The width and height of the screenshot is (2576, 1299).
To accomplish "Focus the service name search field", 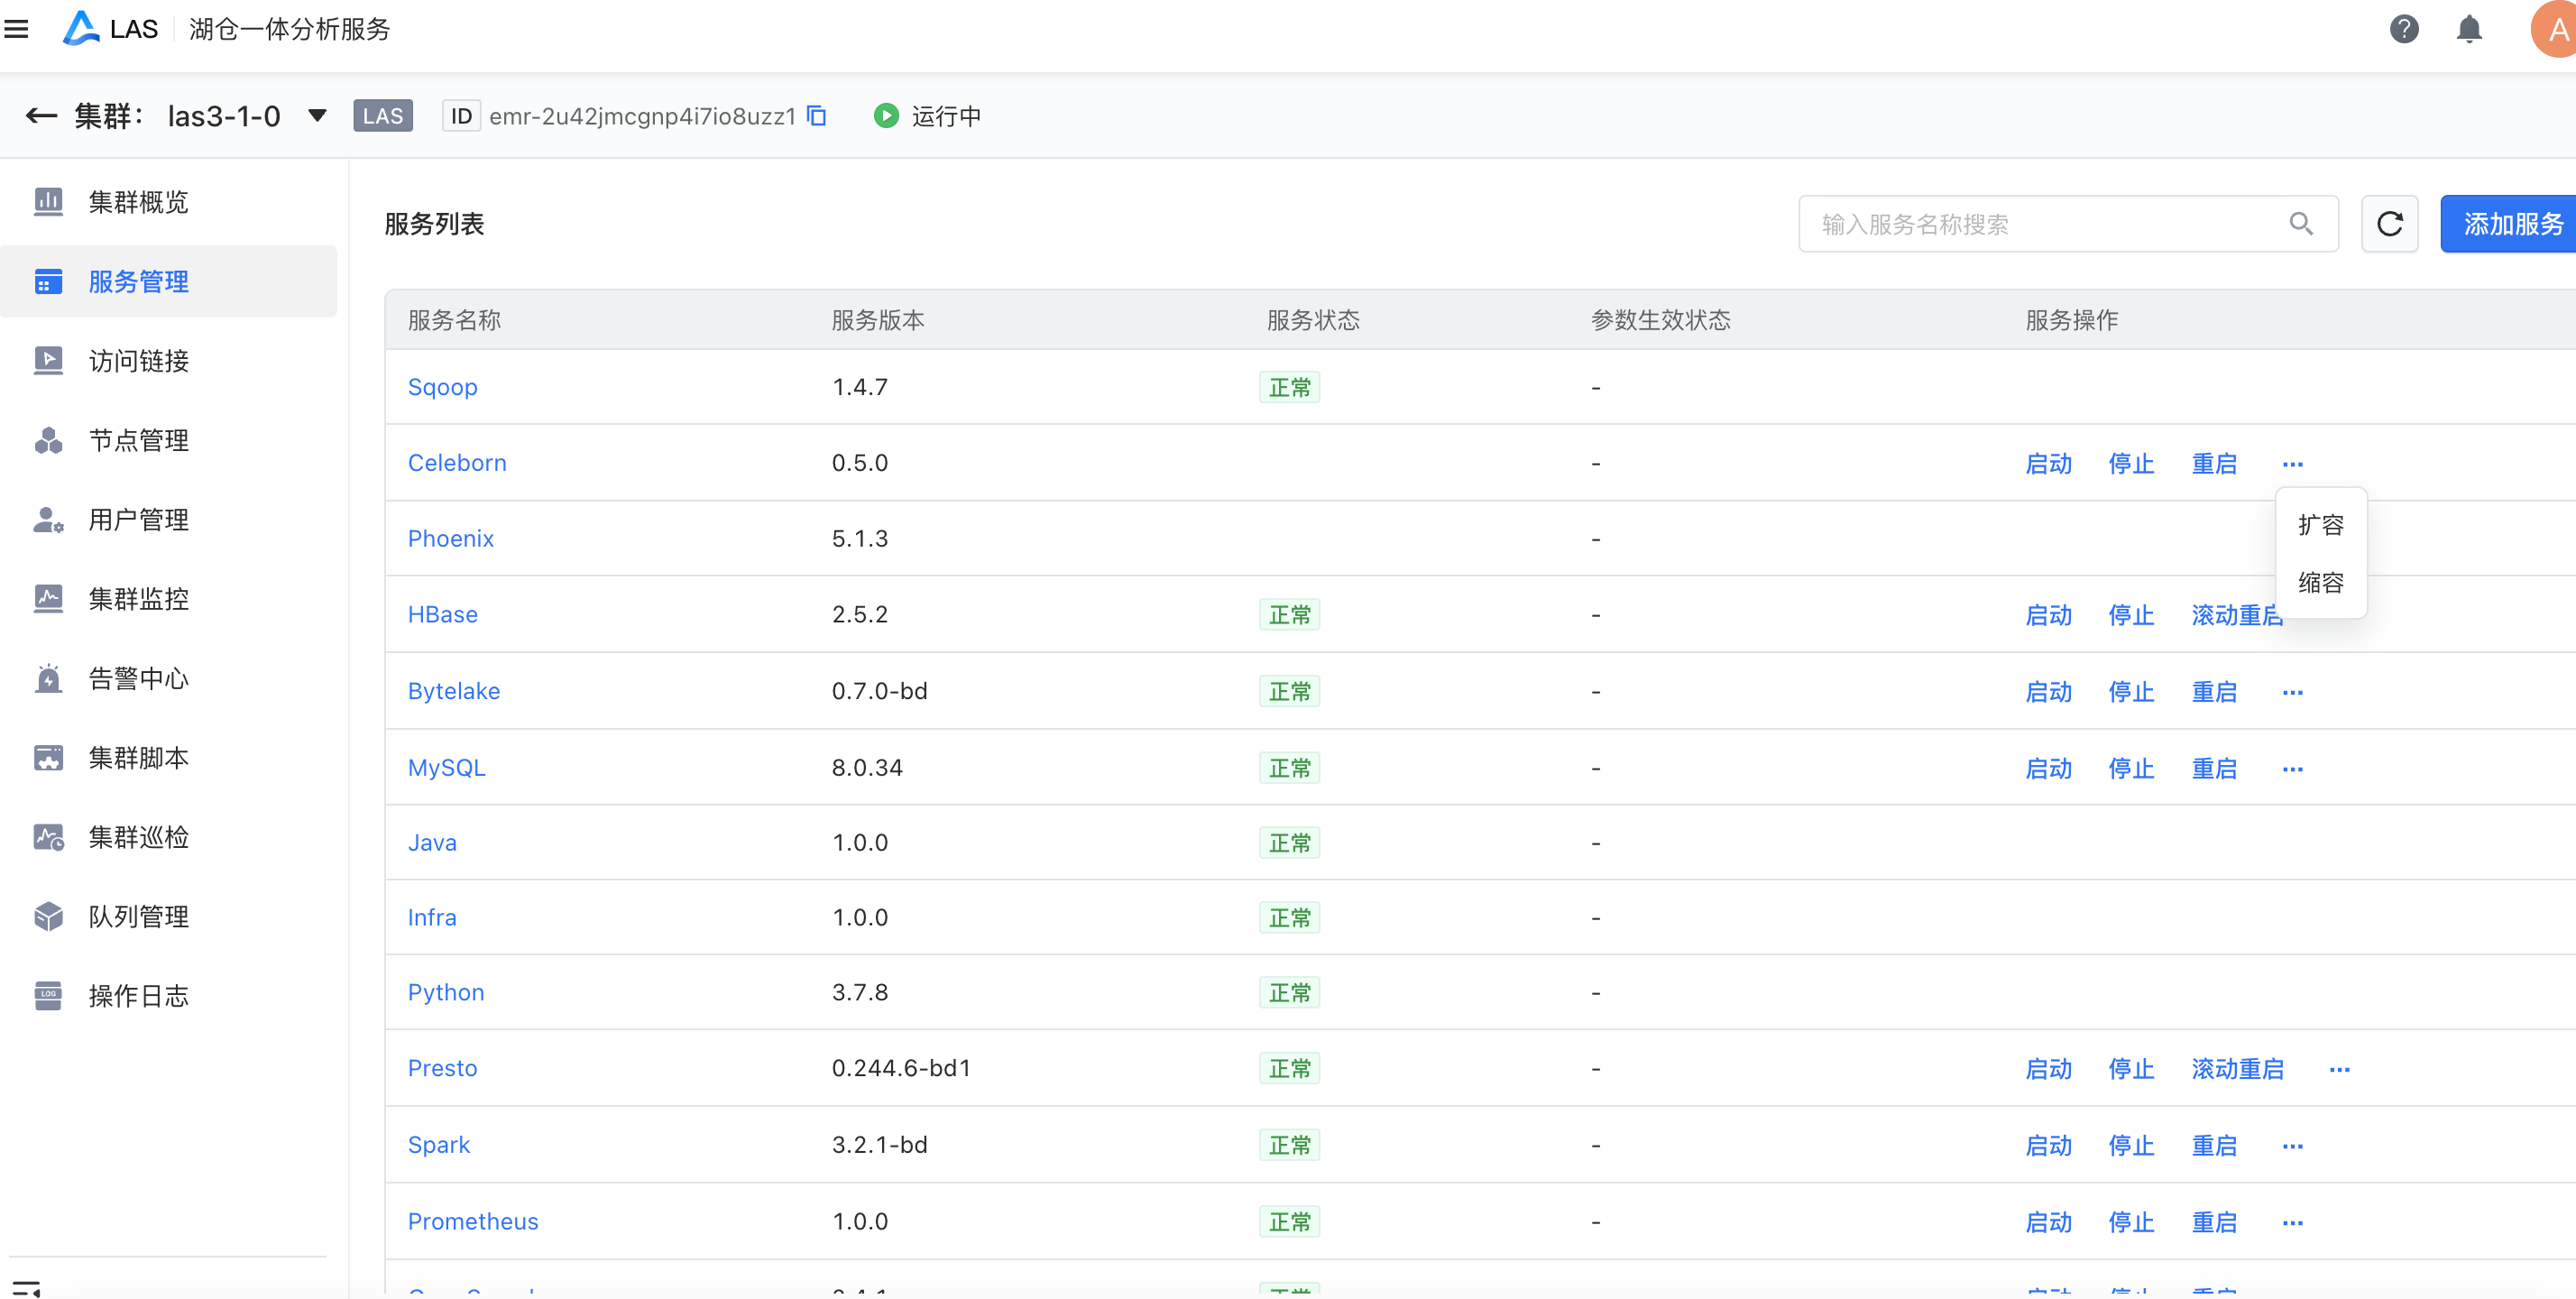I will coord(2040,224).
